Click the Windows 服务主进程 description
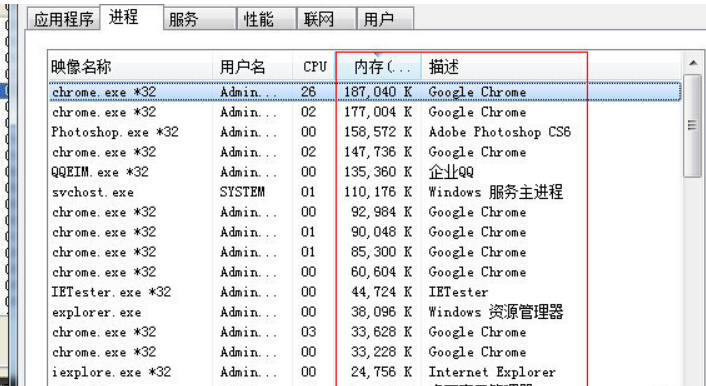The height and width of the screenshot is (386, 706). pos(496,192)
